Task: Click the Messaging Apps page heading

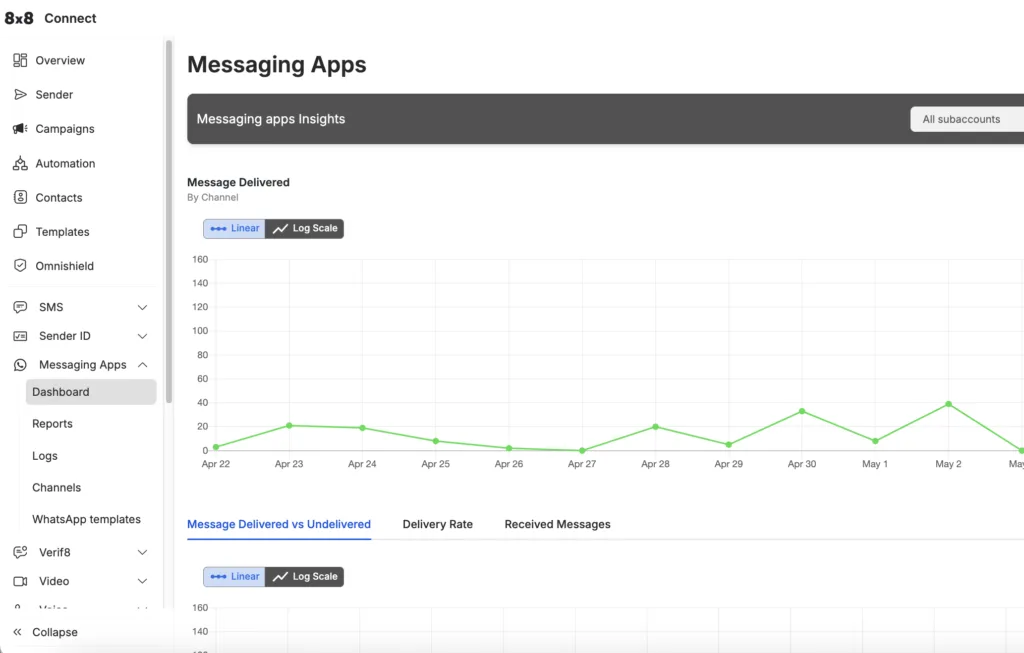Action: [x=277, y=65]
